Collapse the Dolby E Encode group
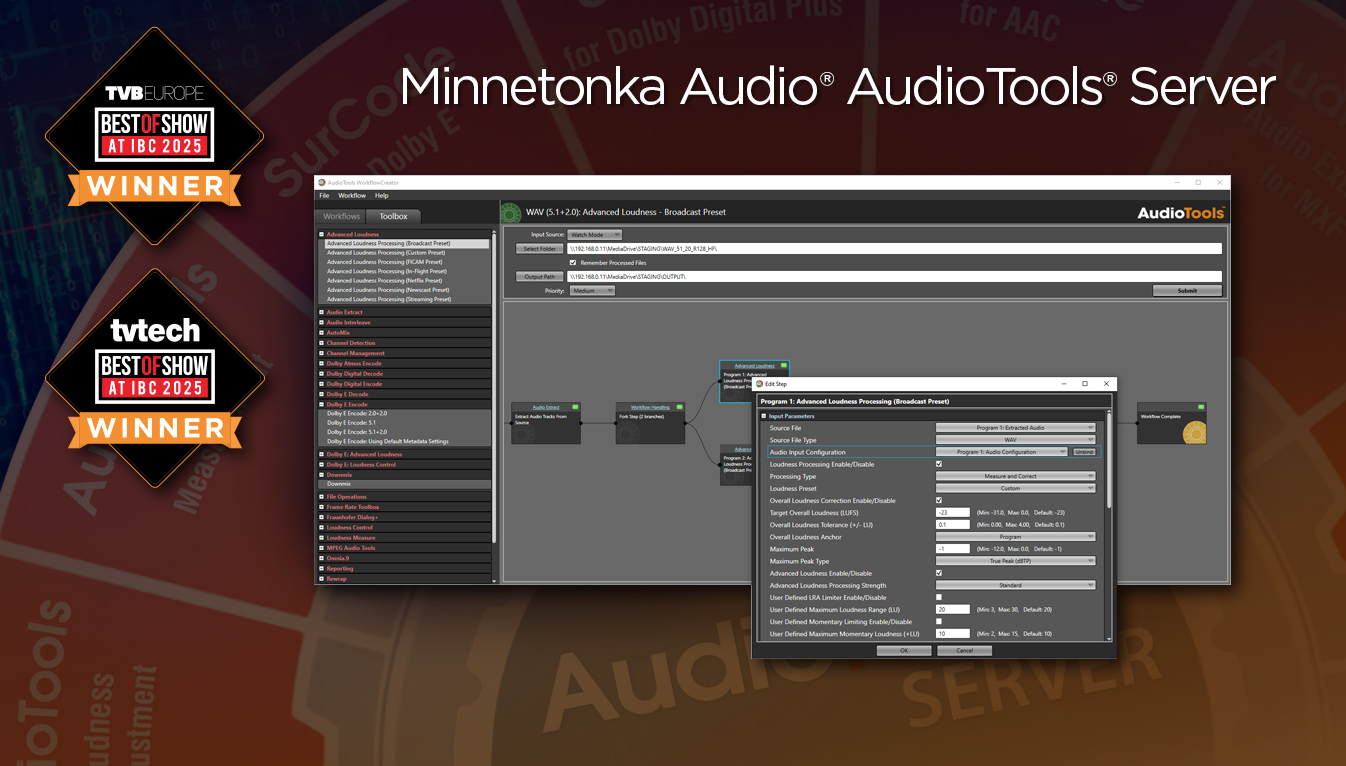 click(x=322, y=404)
